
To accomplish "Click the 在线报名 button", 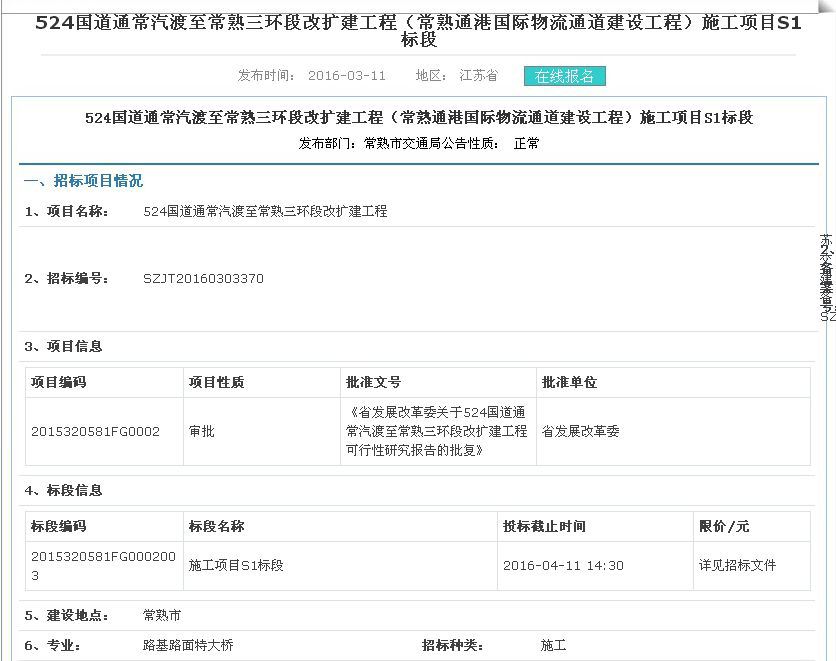I will coord(564,76).
